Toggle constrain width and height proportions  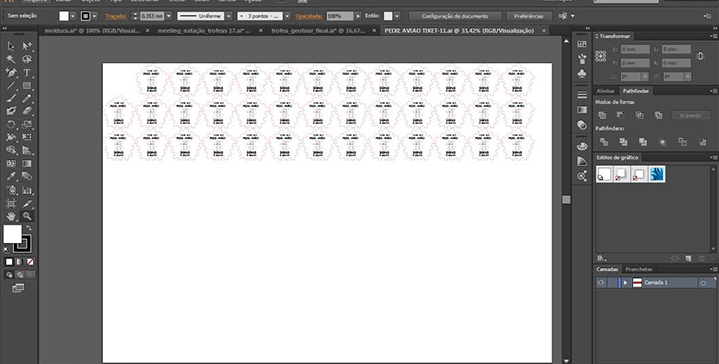(x=700, y=56)
